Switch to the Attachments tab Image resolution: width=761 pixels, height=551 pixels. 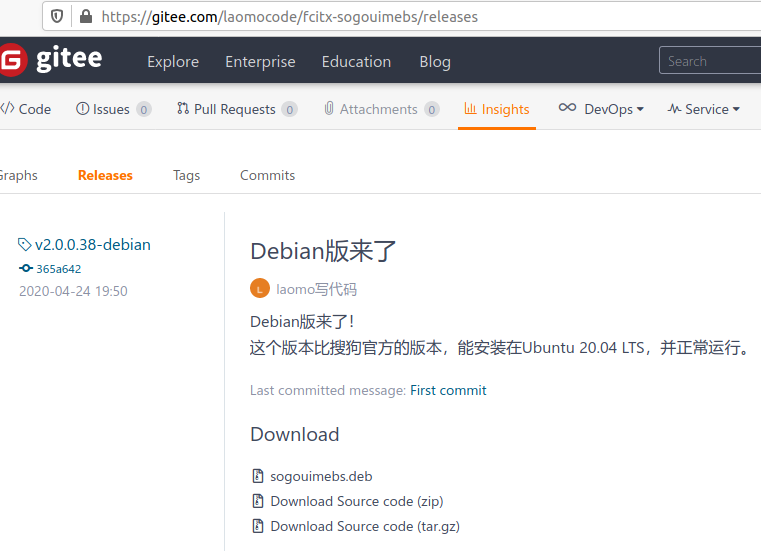[381, 109]
